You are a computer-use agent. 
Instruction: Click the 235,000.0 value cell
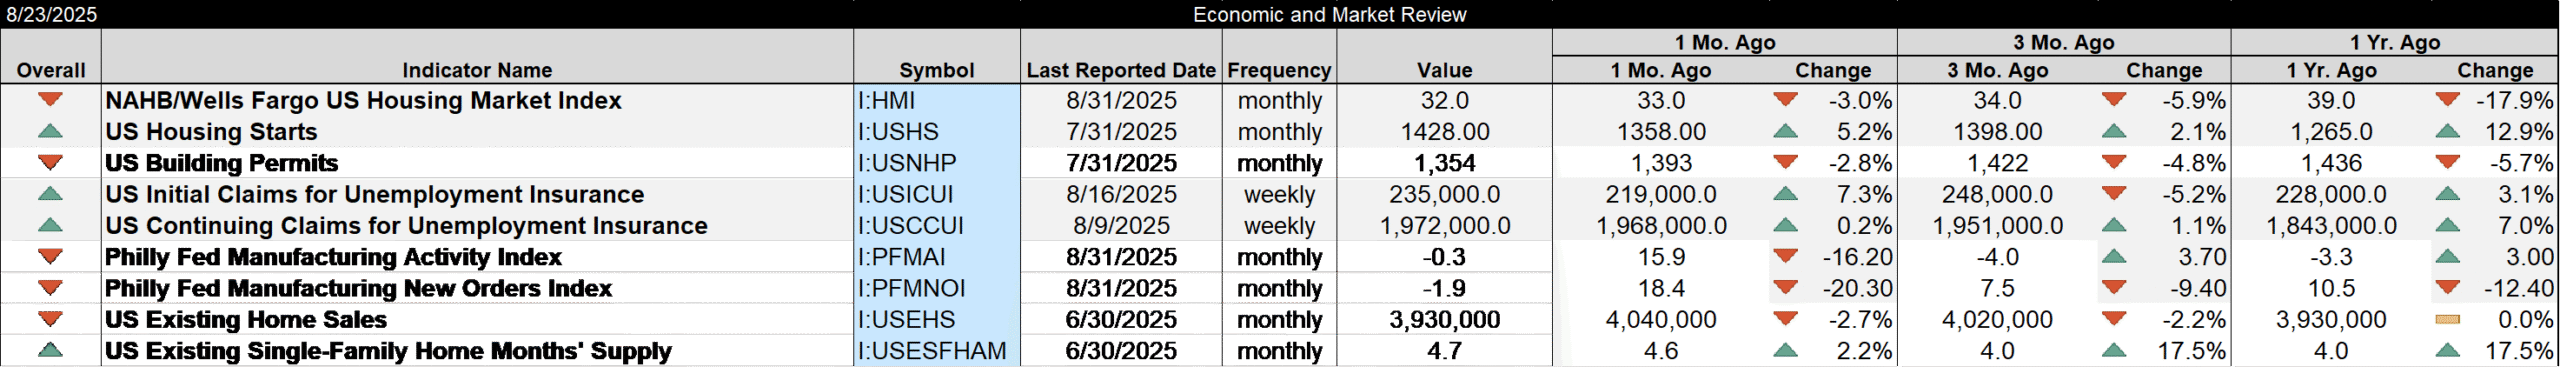[x=1444, y=194]
